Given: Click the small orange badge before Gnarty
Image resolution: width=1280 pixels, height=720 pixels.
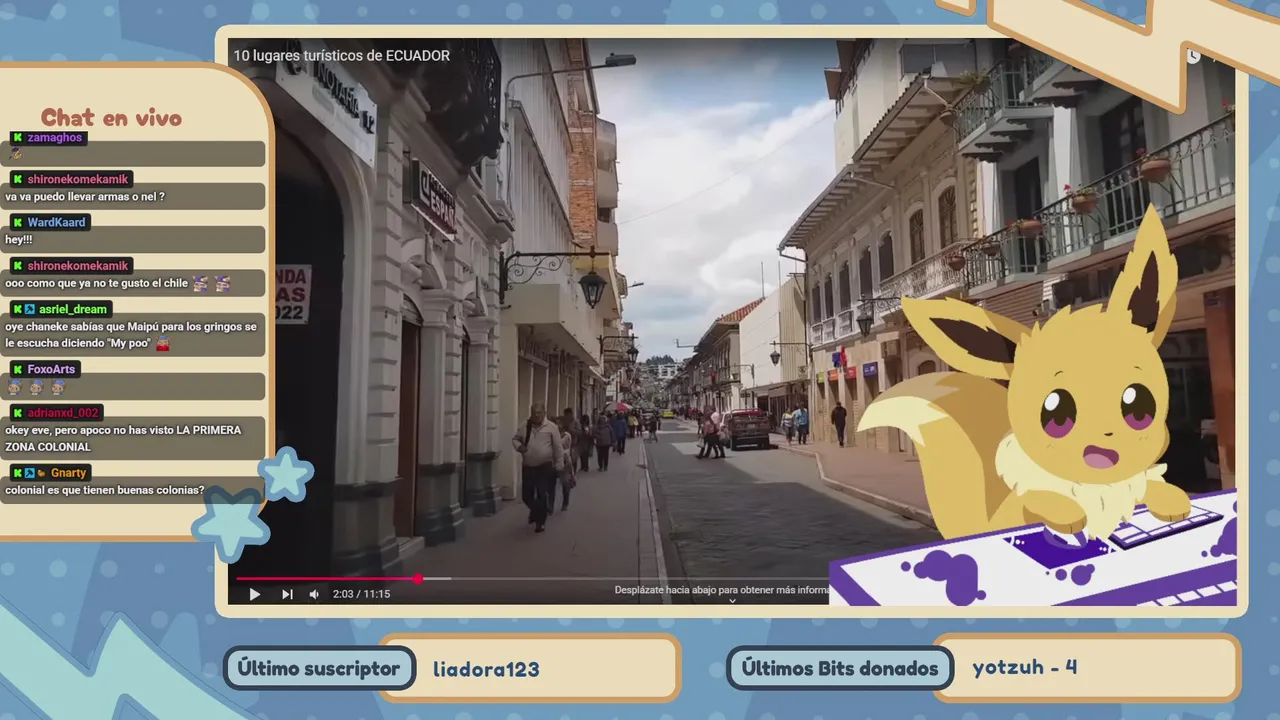Looking at the screenshot, I should 42,473.
